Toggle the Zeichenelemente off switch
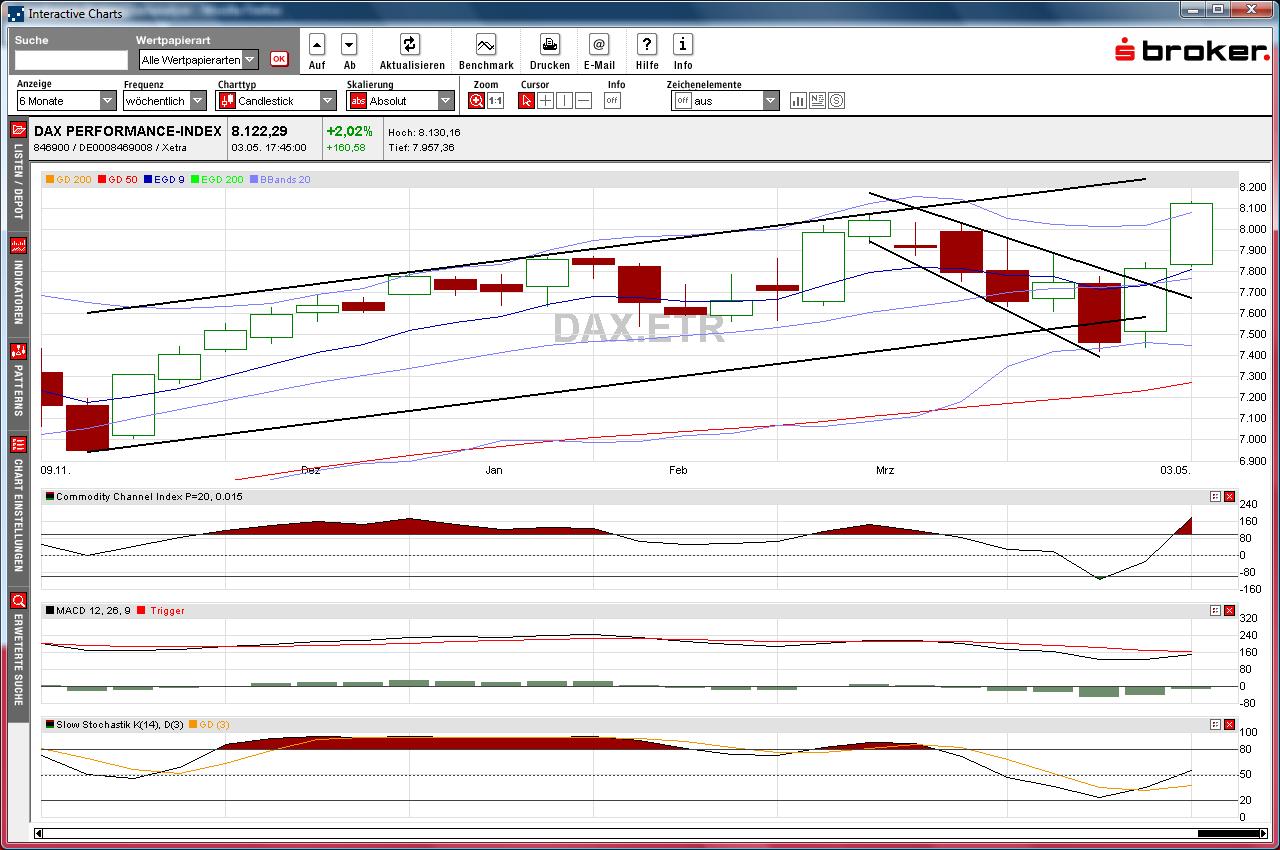The height and width of the screenshot is (850, 1280). [682, 101]
